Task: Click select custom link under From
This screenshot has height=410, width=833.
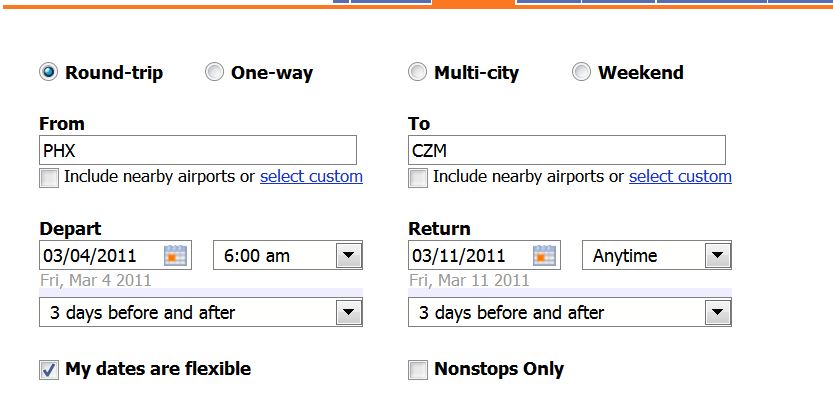Action: (311, 177)
